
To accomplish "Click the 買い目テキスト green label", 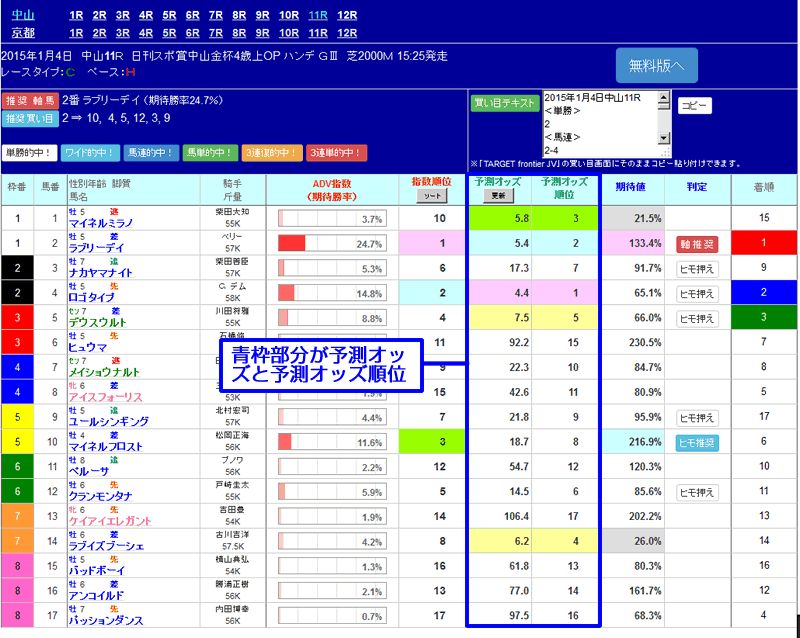I will 505,103.
